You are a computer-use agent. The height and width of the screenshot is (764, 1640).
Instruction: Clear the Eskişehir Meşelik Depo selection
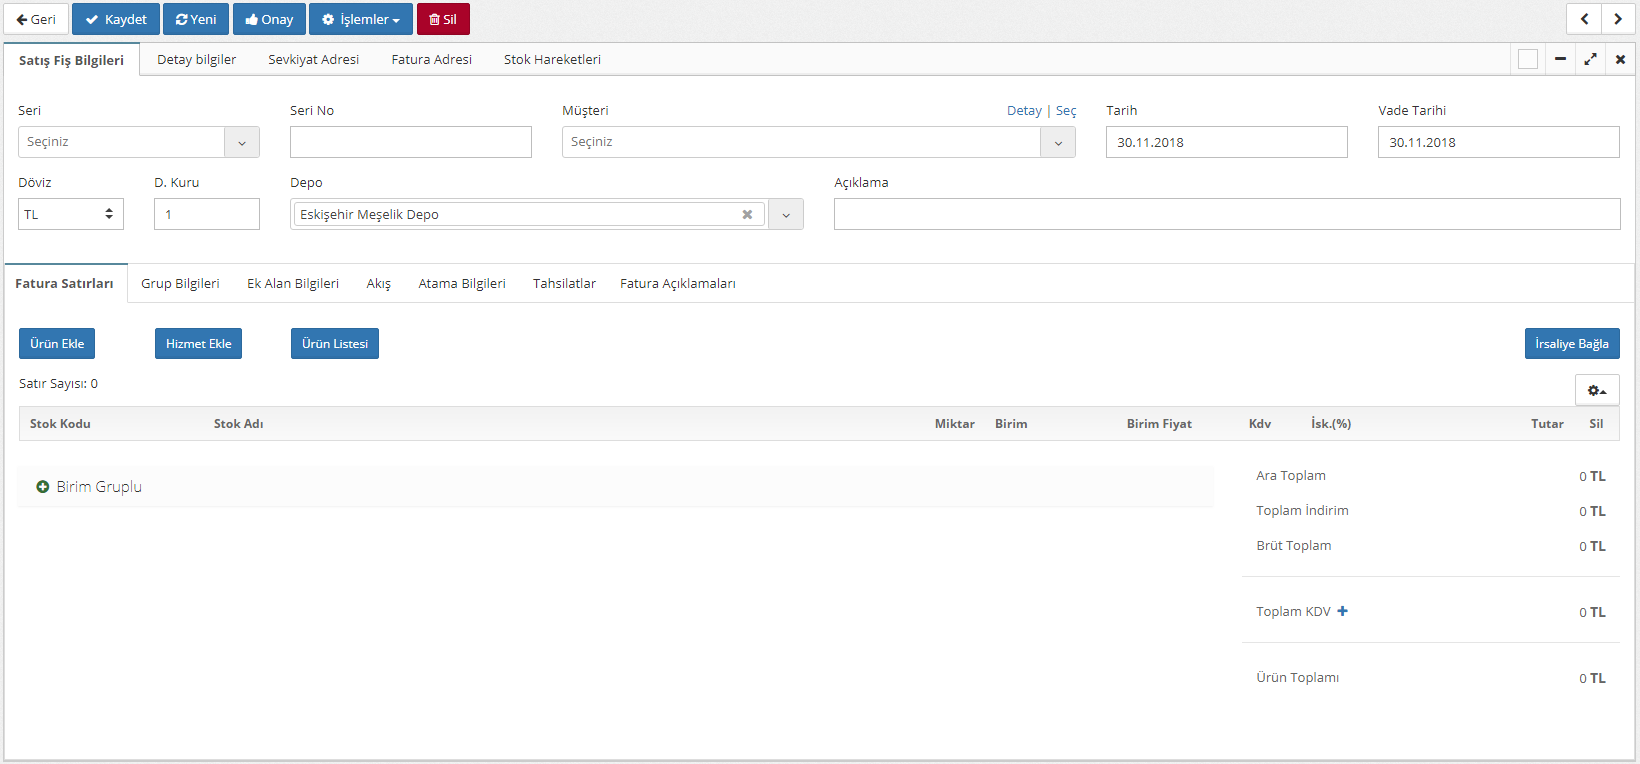[x=747, y=215]
